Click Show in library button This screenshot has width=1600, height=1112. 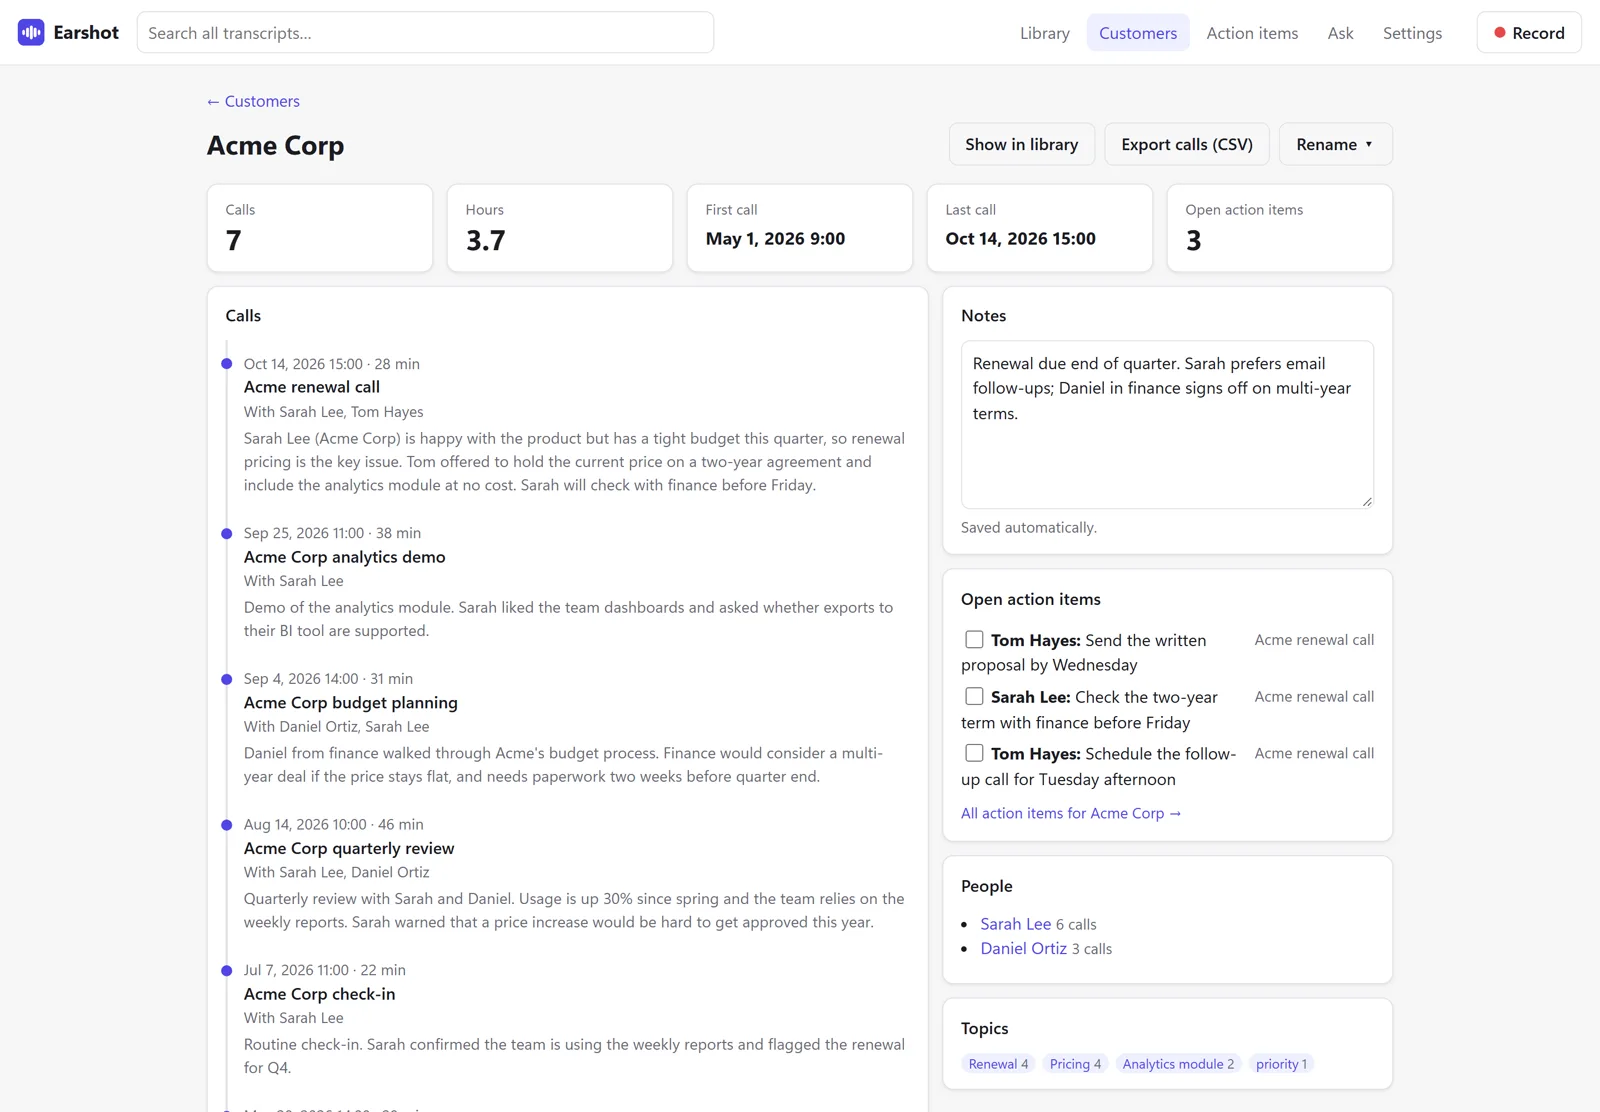point(1021,144)
